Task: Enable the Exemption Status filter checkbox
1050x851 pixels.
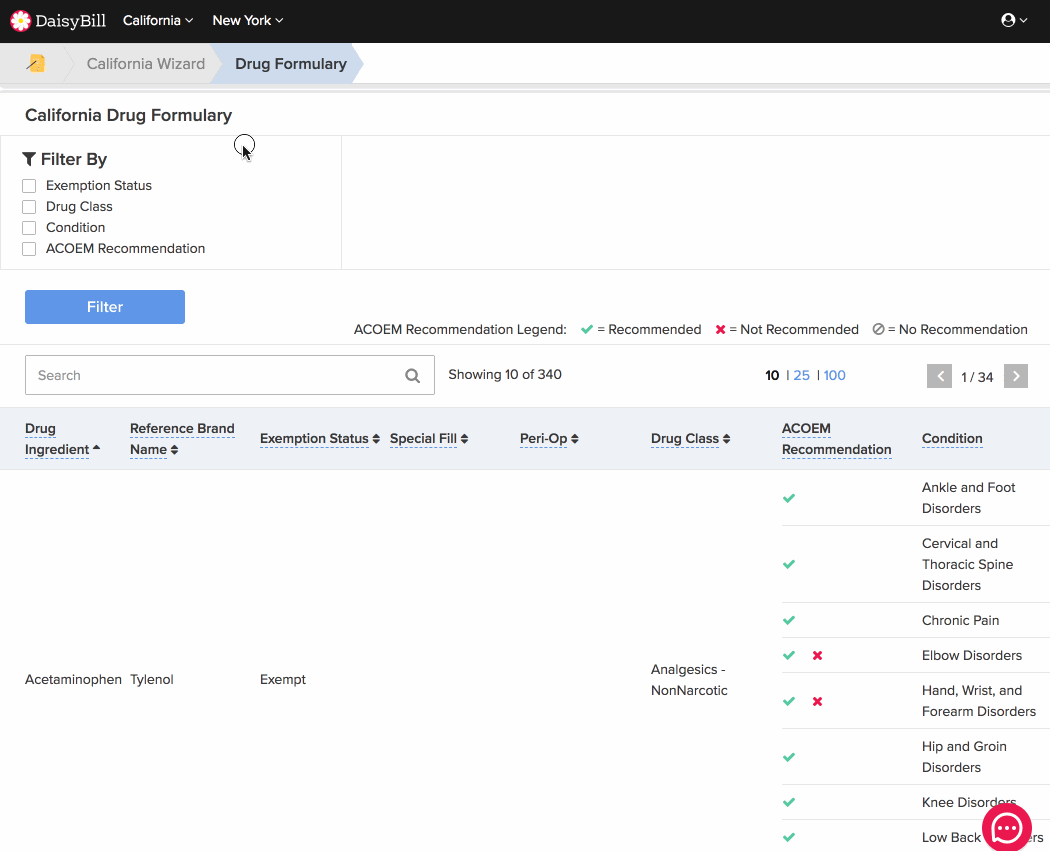Action: pyautogui.click(x=29, y=186)
